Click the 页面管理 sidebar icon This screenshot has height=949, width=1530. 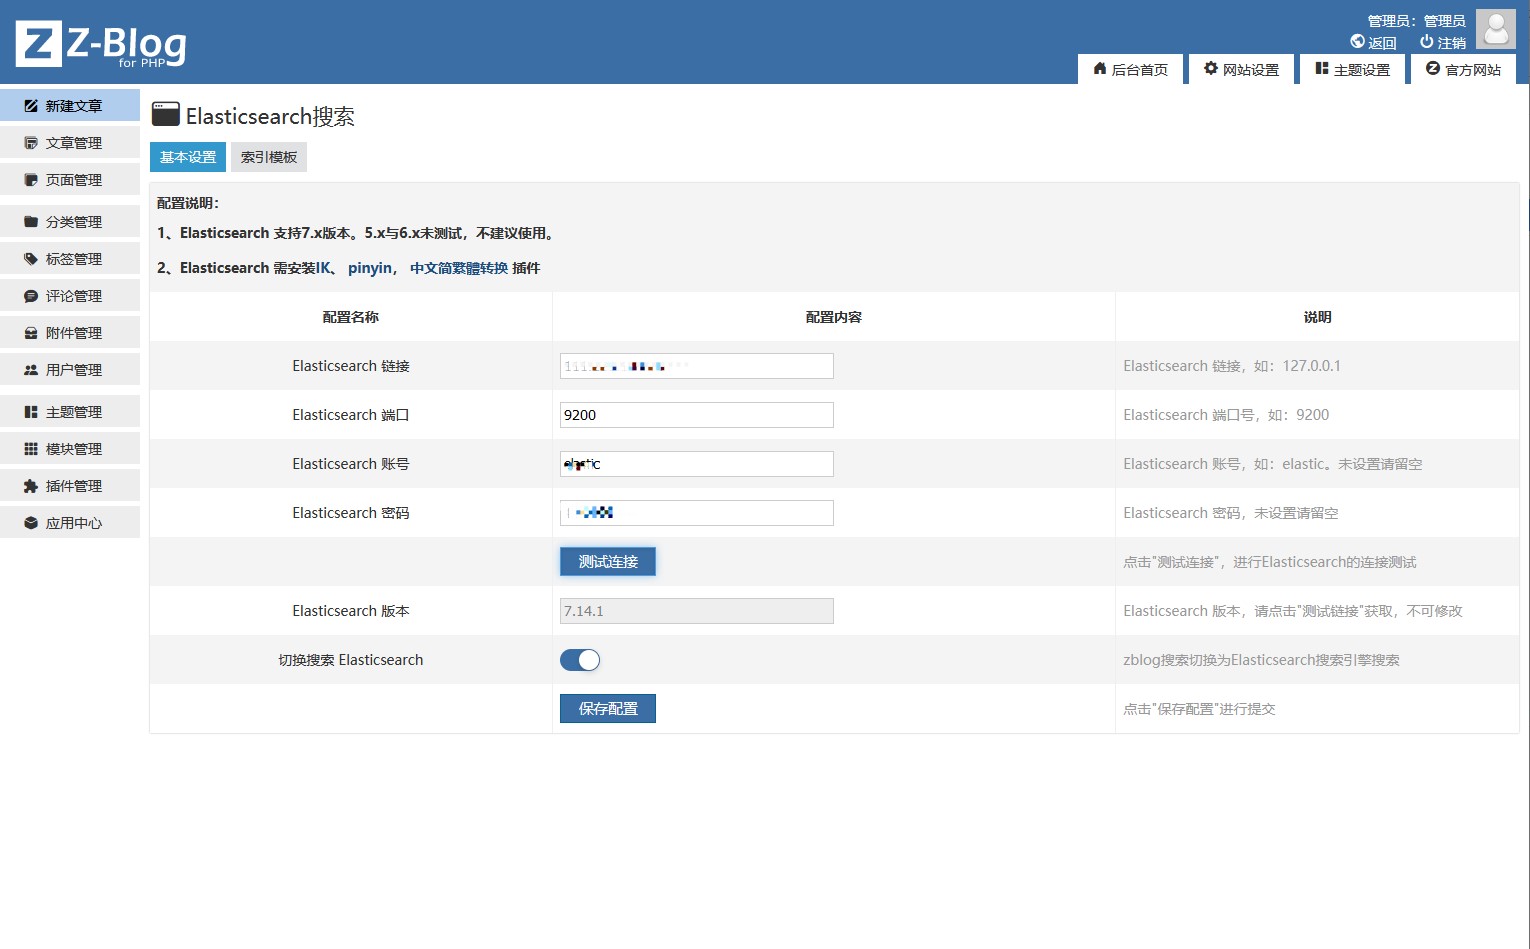pyautogui.click(x=31, y=180)
